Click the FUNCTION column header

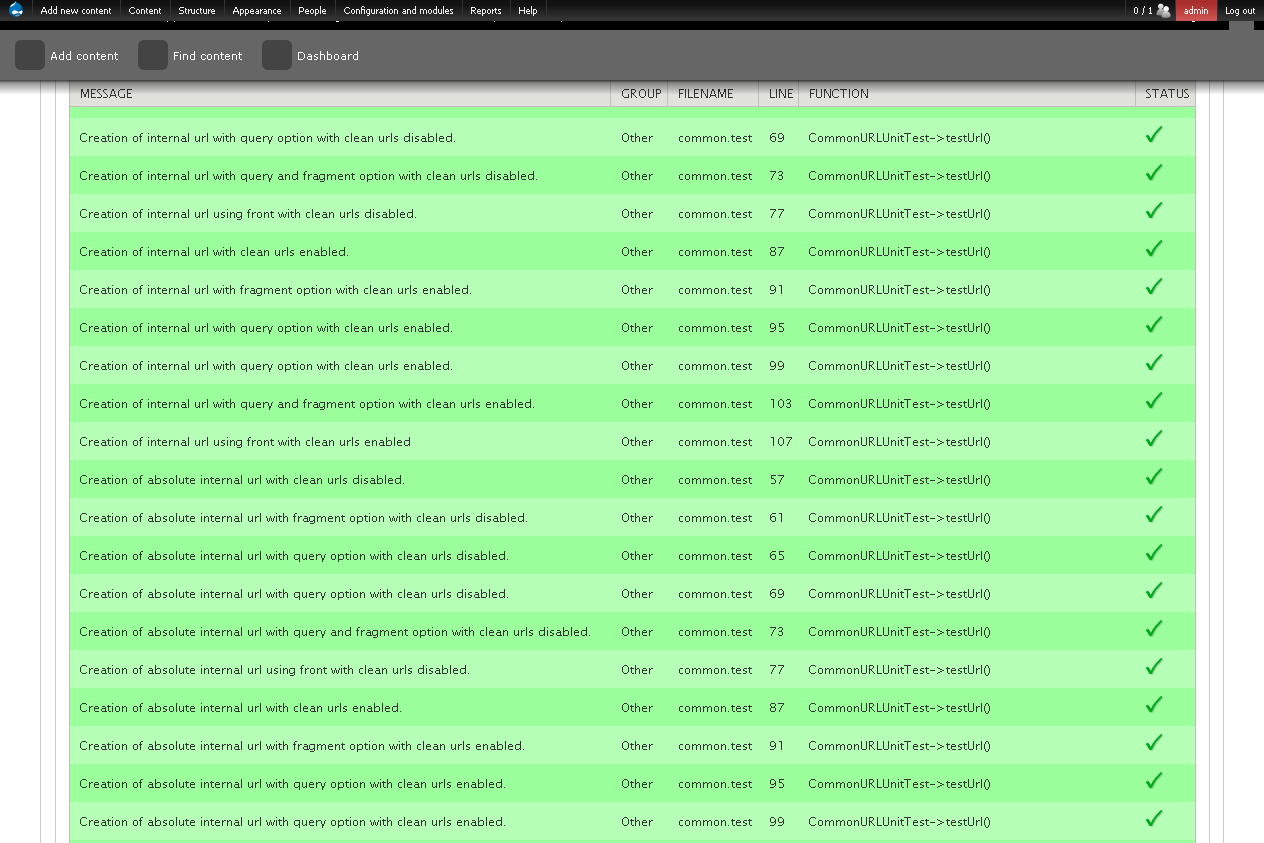pos(839,94)
